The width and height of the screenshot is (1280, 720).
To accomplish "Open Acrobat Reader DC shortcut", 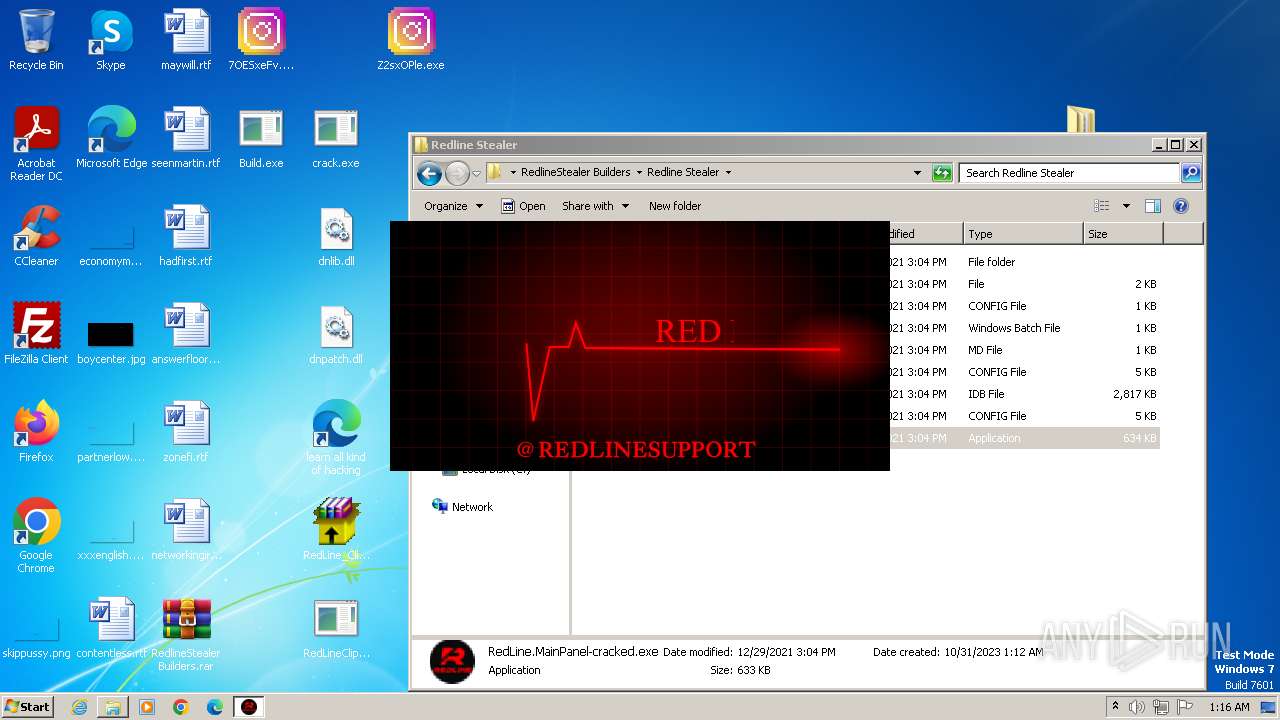I will click(x=36, y=144).
